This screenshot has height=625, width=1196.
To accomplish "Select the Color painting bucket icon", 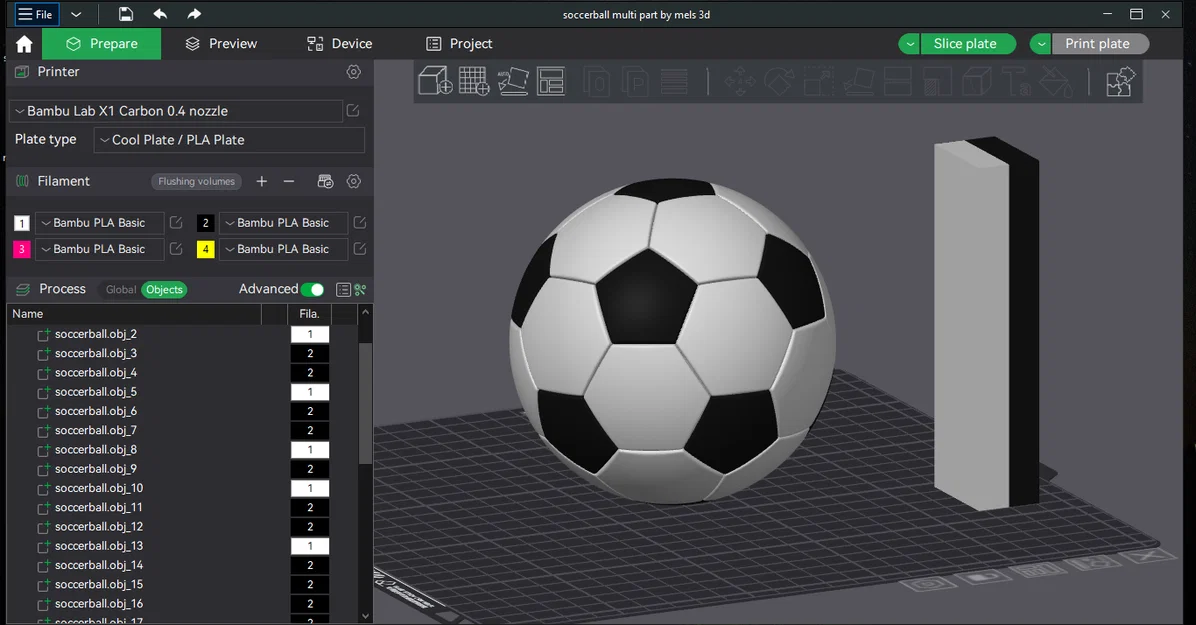I will pyautogui.click(x=1056, y=81).
